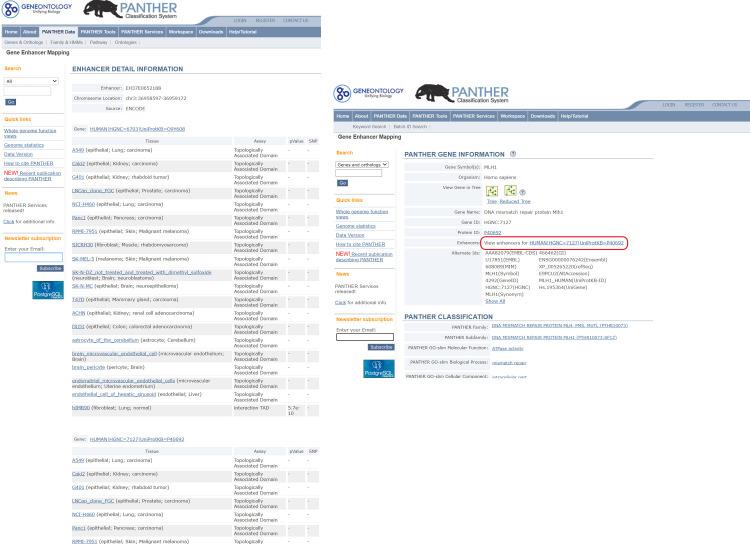750x544 pixels.
Task: Open the A549 tissue link in first table
Action: tap(78, 150)
